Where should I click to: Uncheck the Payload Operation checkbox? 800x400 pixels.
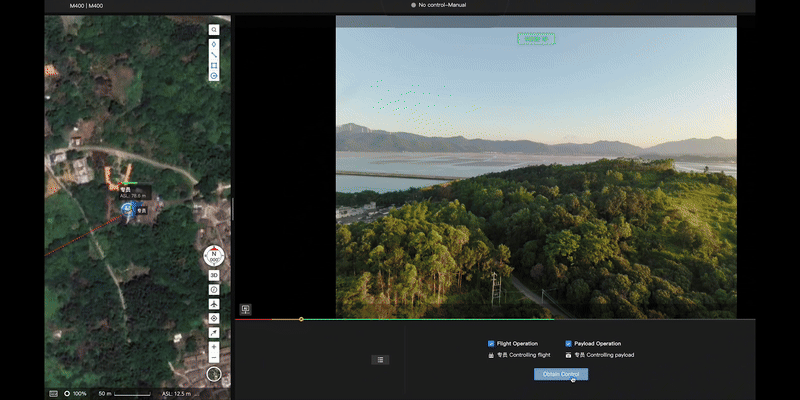(x=568, y=344)
